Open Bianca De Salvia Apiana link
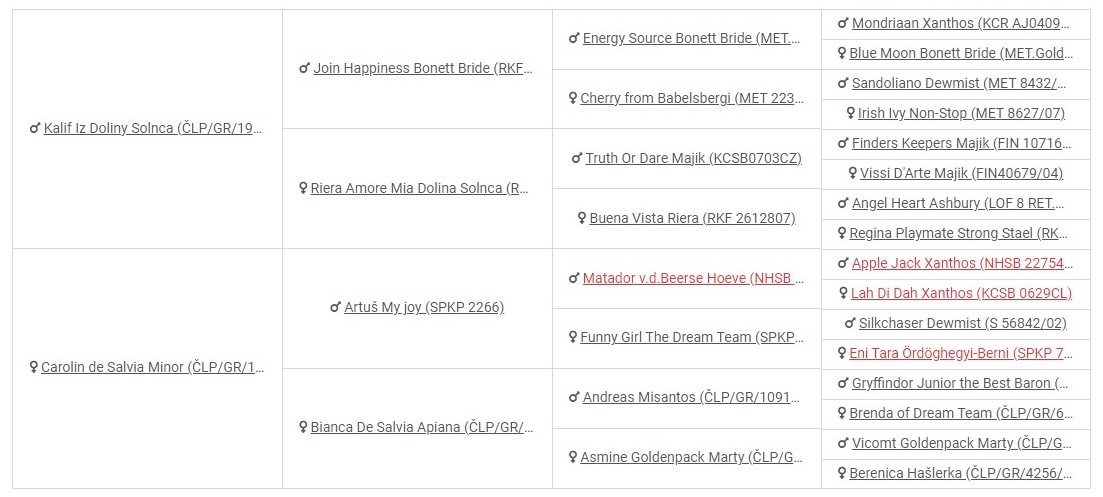This screenshot has width=1103, height=497. pos(422,428)
